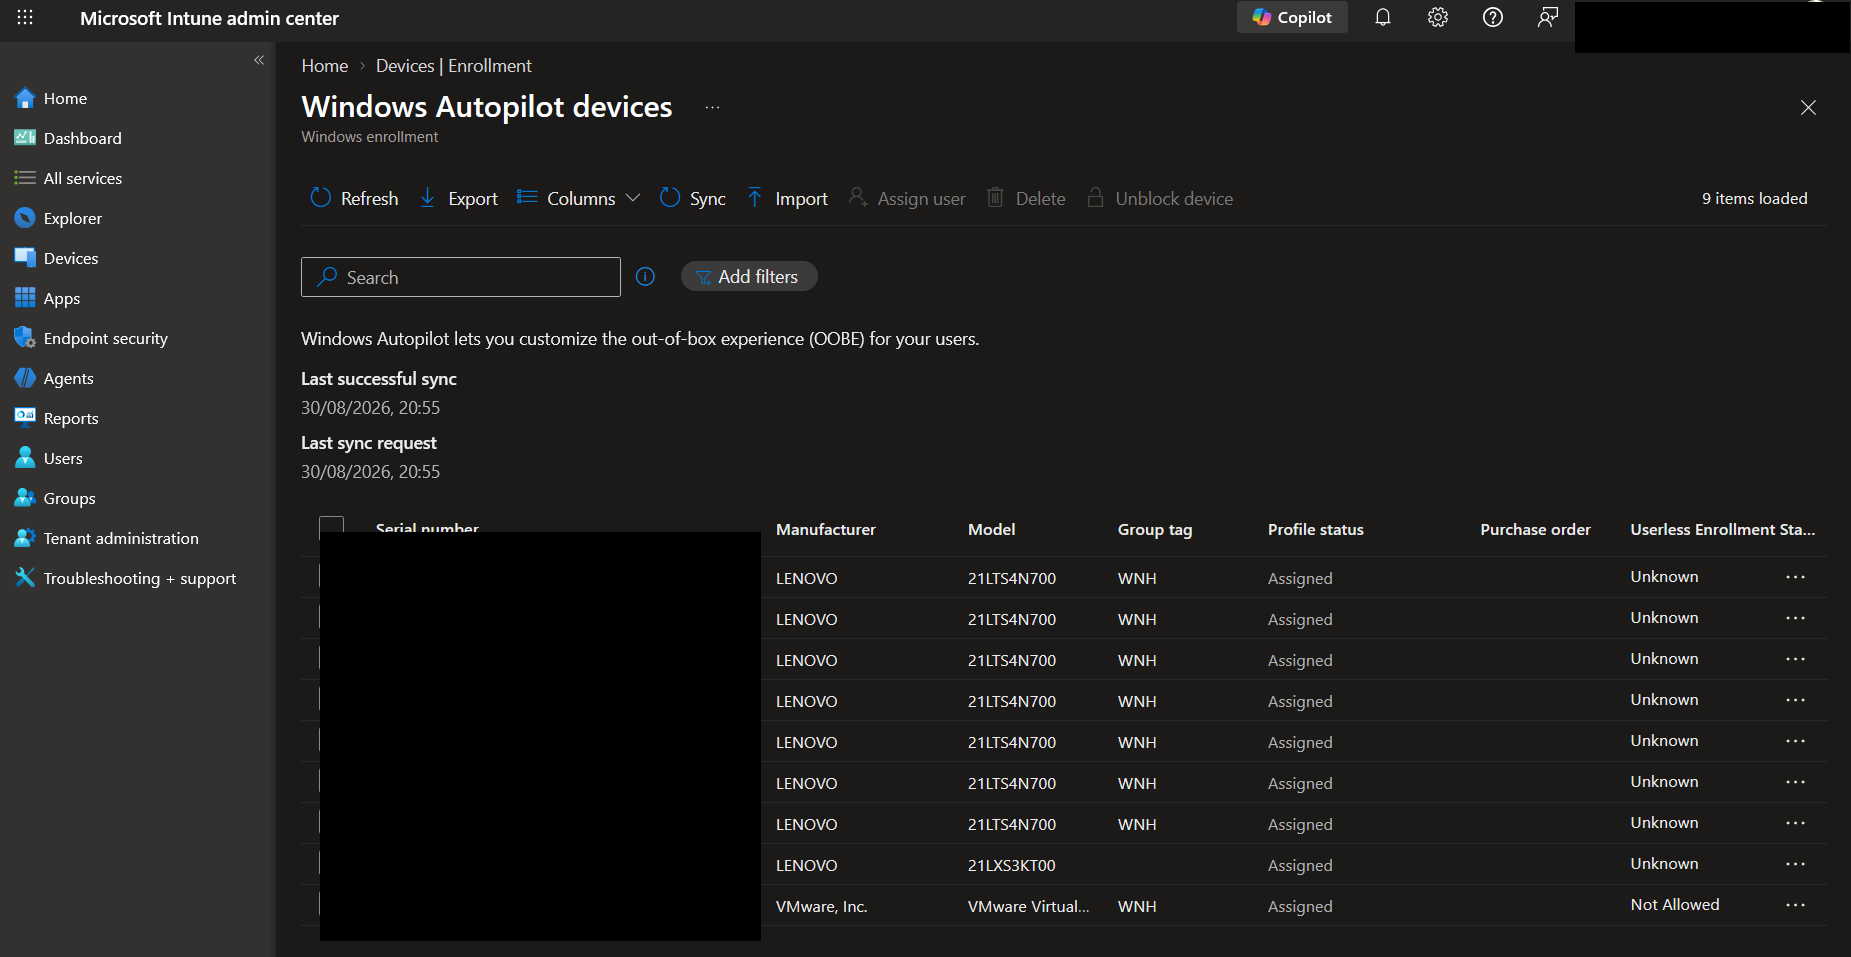Open the app launcher waffle icon

[x=25, y=18]
